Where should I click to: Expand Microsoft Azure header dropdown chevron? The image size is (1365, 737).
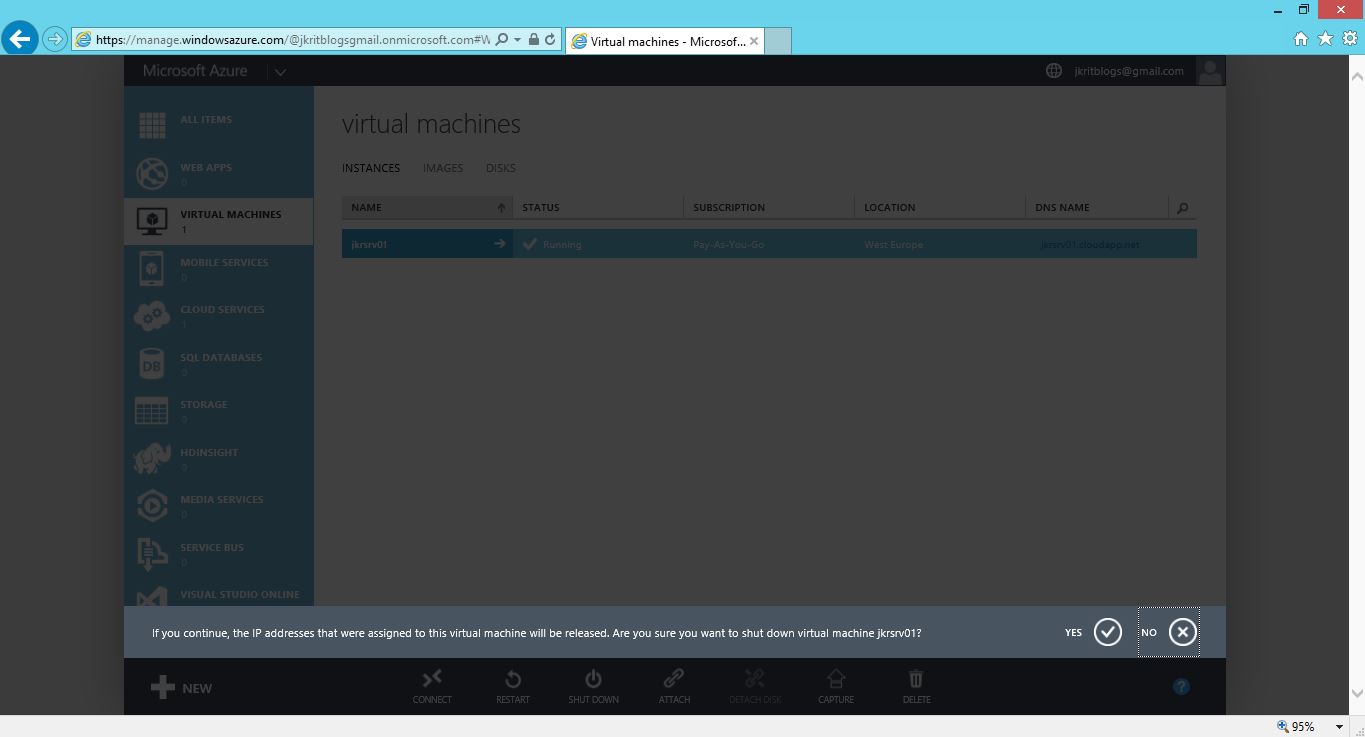tap(280, 72)
